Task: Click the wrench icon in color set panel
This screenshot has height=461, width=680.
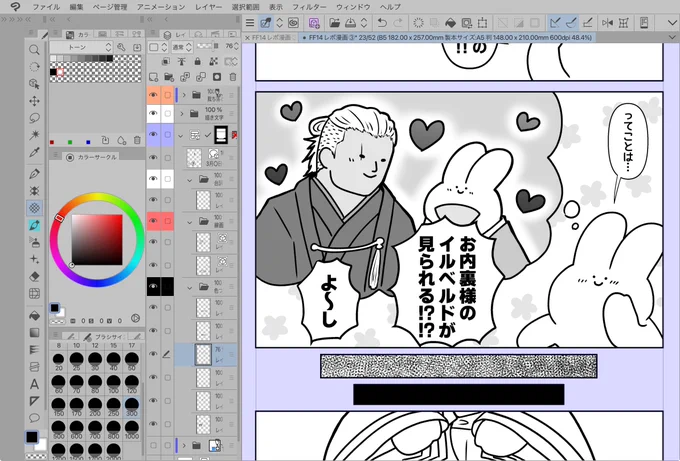Action: pyautogui.click(x=121, y=47)
